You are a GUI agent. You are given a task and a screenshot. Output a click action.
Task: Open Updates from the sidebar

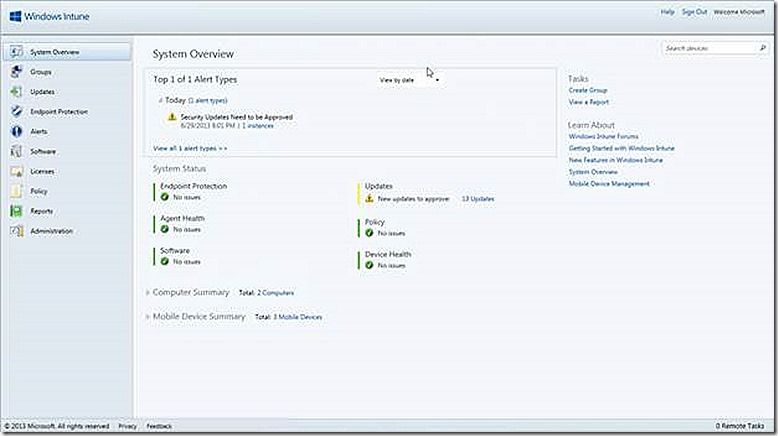42,92
